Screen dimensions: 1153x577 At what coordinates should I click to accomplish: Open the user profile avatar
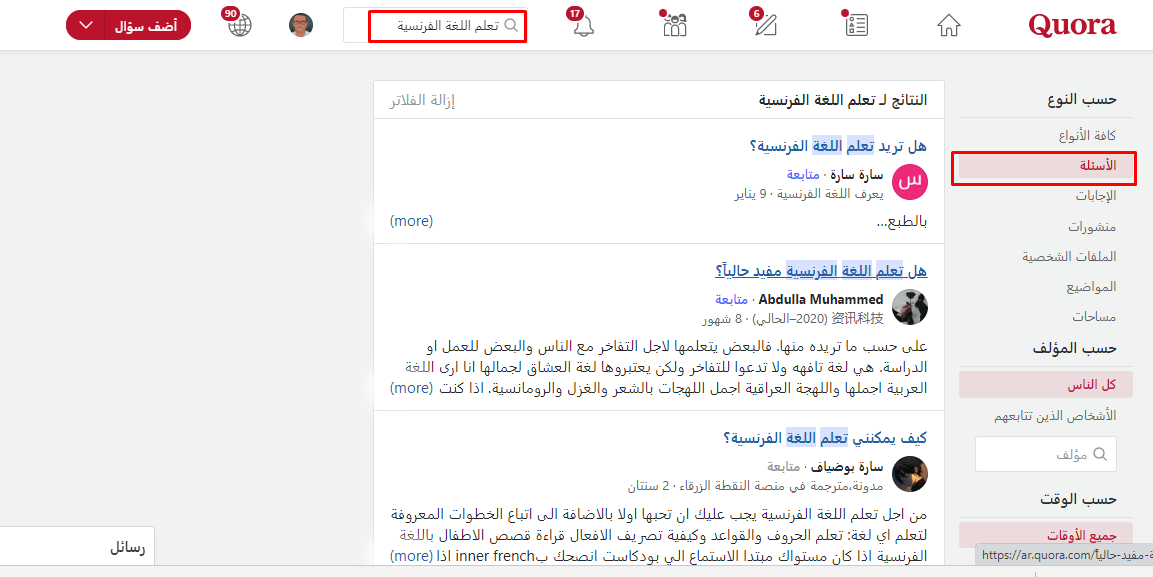pos(301,26)
